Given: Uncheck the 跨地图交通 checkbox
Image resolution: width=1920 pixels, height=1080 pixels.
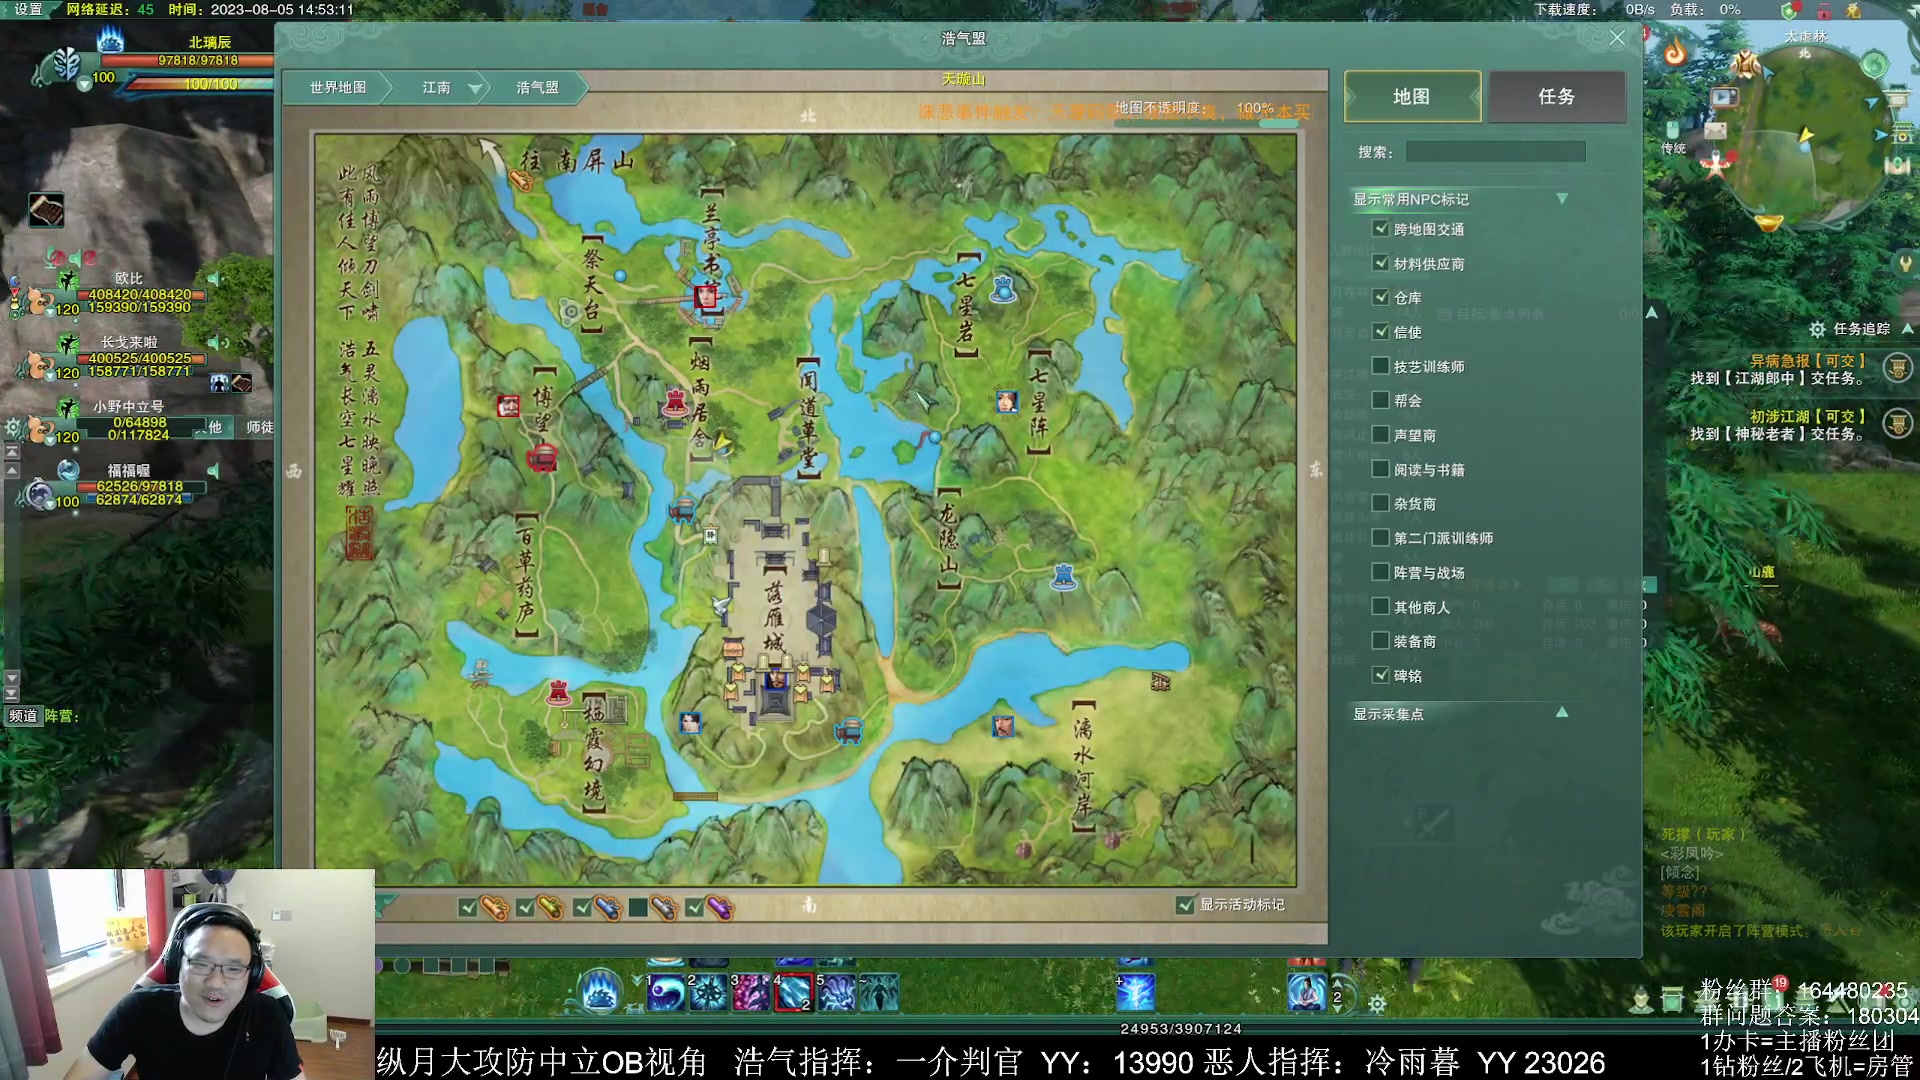Looking at the screenshot, I should coord(1381,229).
